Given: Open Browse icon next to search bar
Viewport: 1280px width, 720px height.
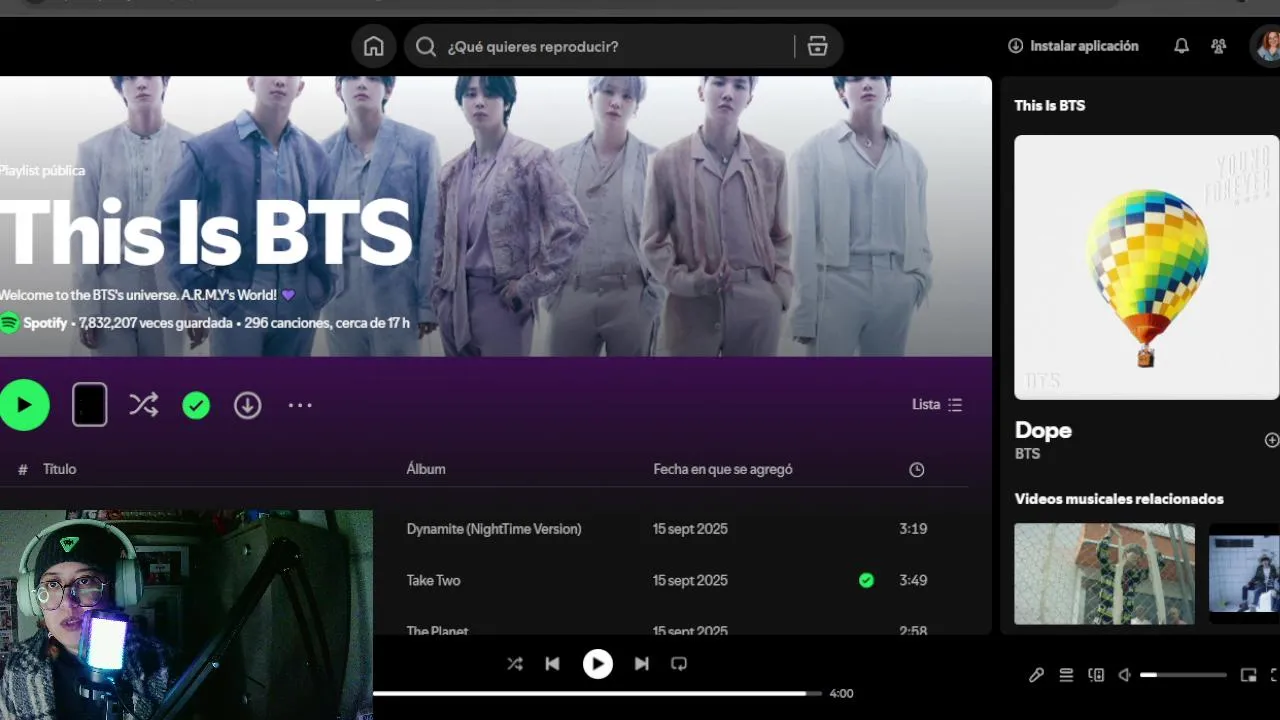Looking at the screenshot, I should tap(817, 46).
